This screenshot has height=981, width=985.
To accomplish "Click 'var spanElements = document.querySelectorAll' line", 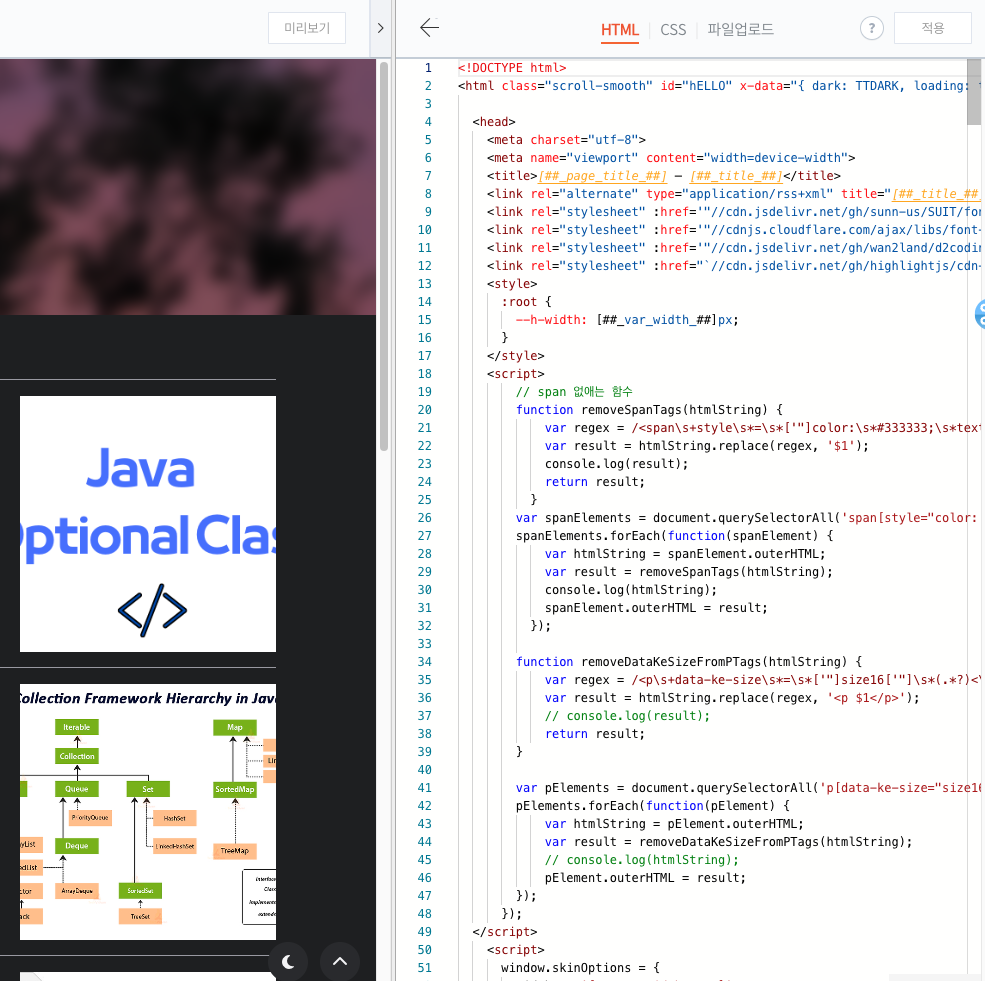I will tap(746, 518).
